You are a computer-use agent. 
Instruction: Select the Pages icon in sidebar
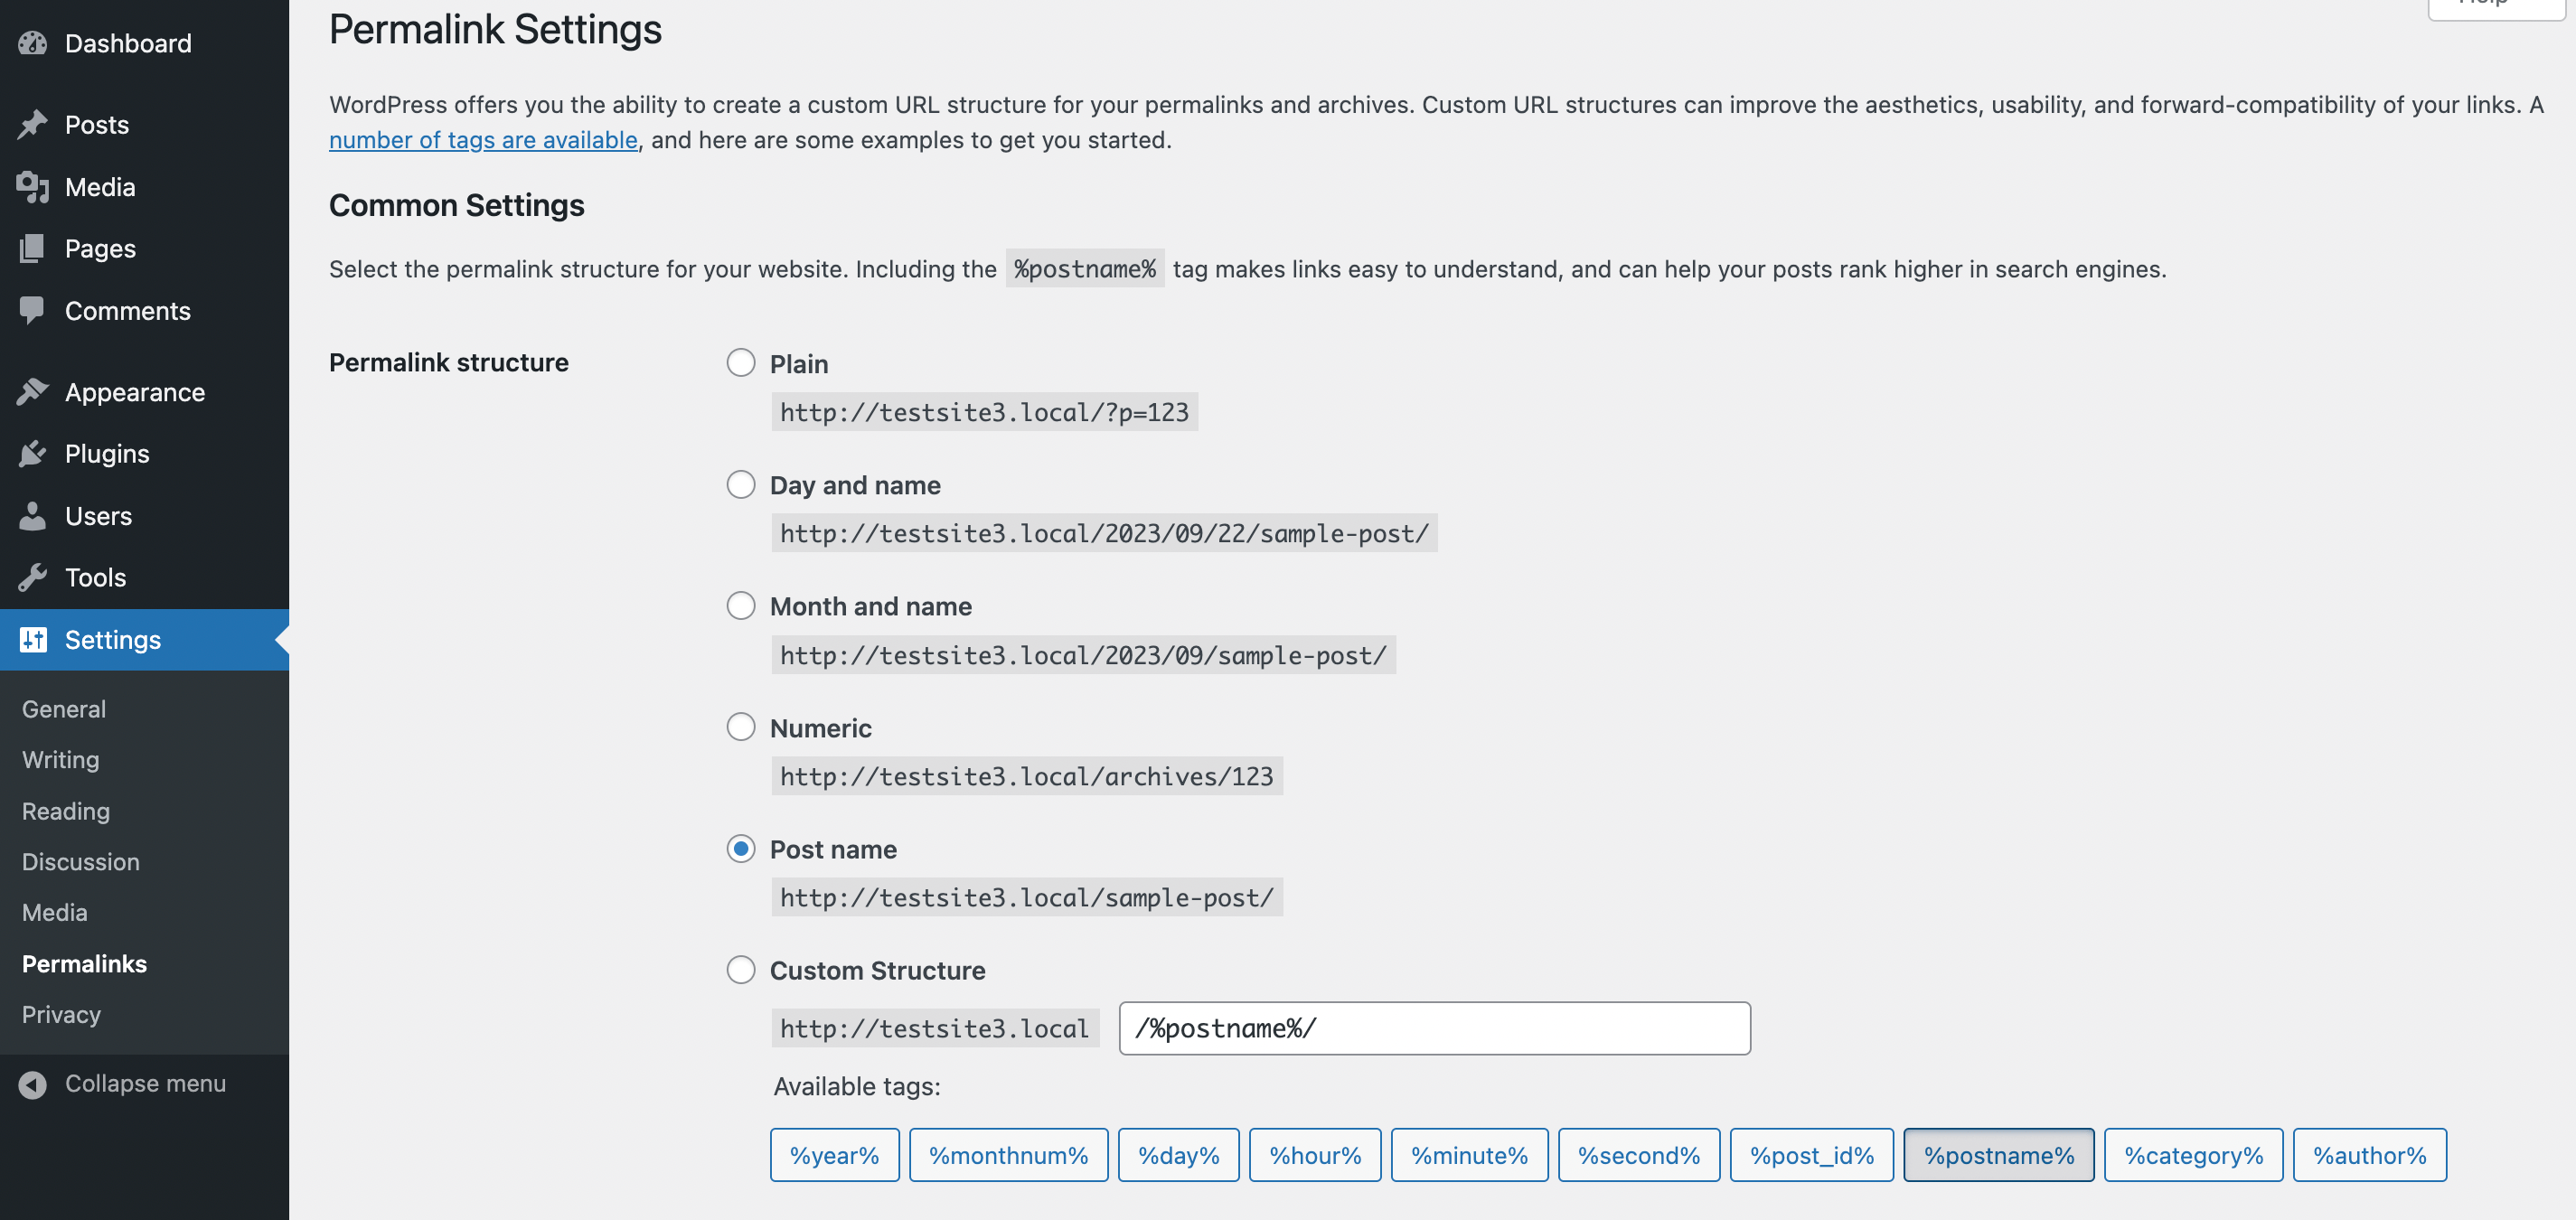pyautogui.click(x=33, y=248)
